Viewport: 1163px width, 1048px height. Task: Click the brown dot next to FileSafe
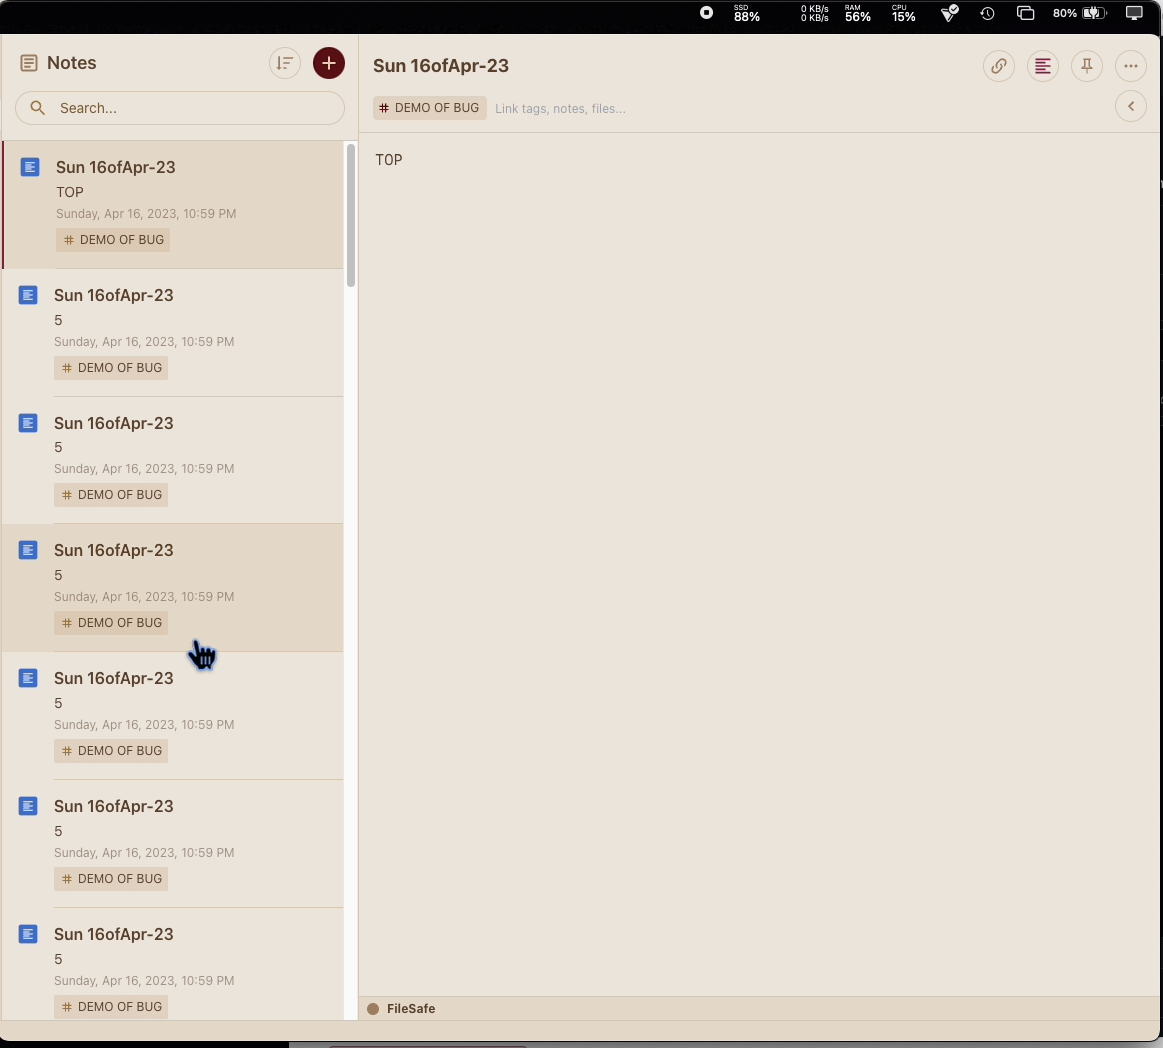pyautogui.click(x=373, y=1009)
